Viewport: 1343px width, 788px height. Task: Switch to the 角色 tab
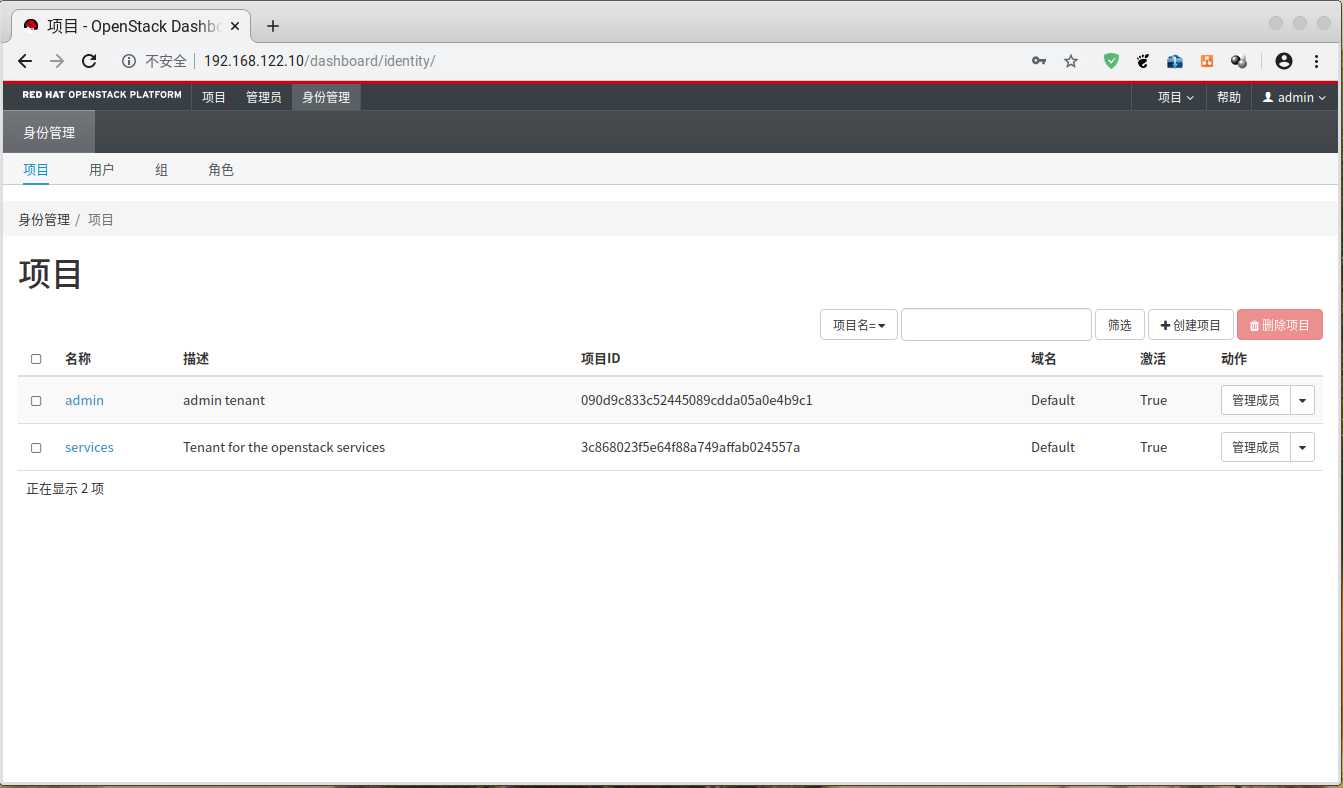[221, 170]
